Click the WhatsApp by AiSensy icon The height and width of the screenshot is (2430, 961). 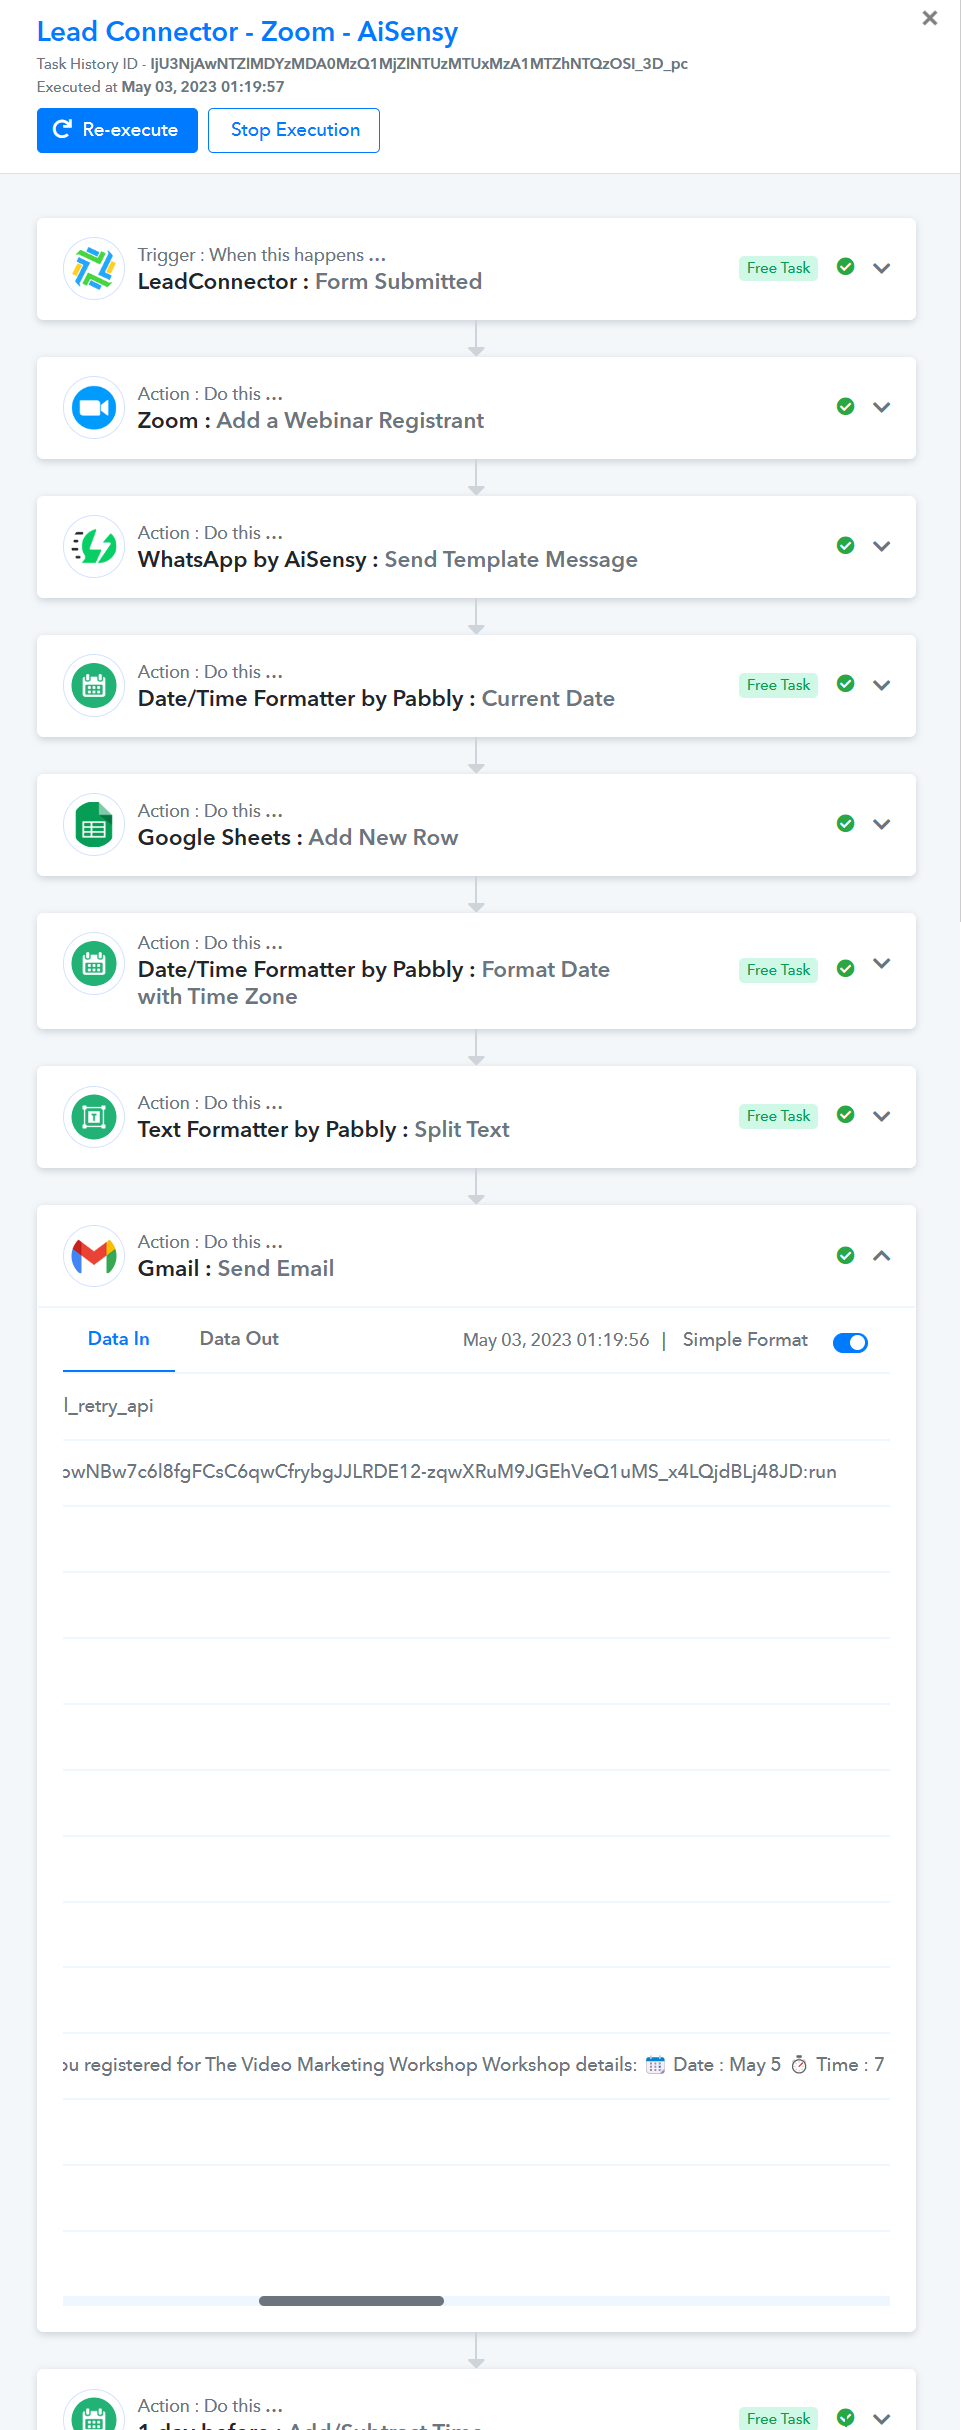(94, 547)
